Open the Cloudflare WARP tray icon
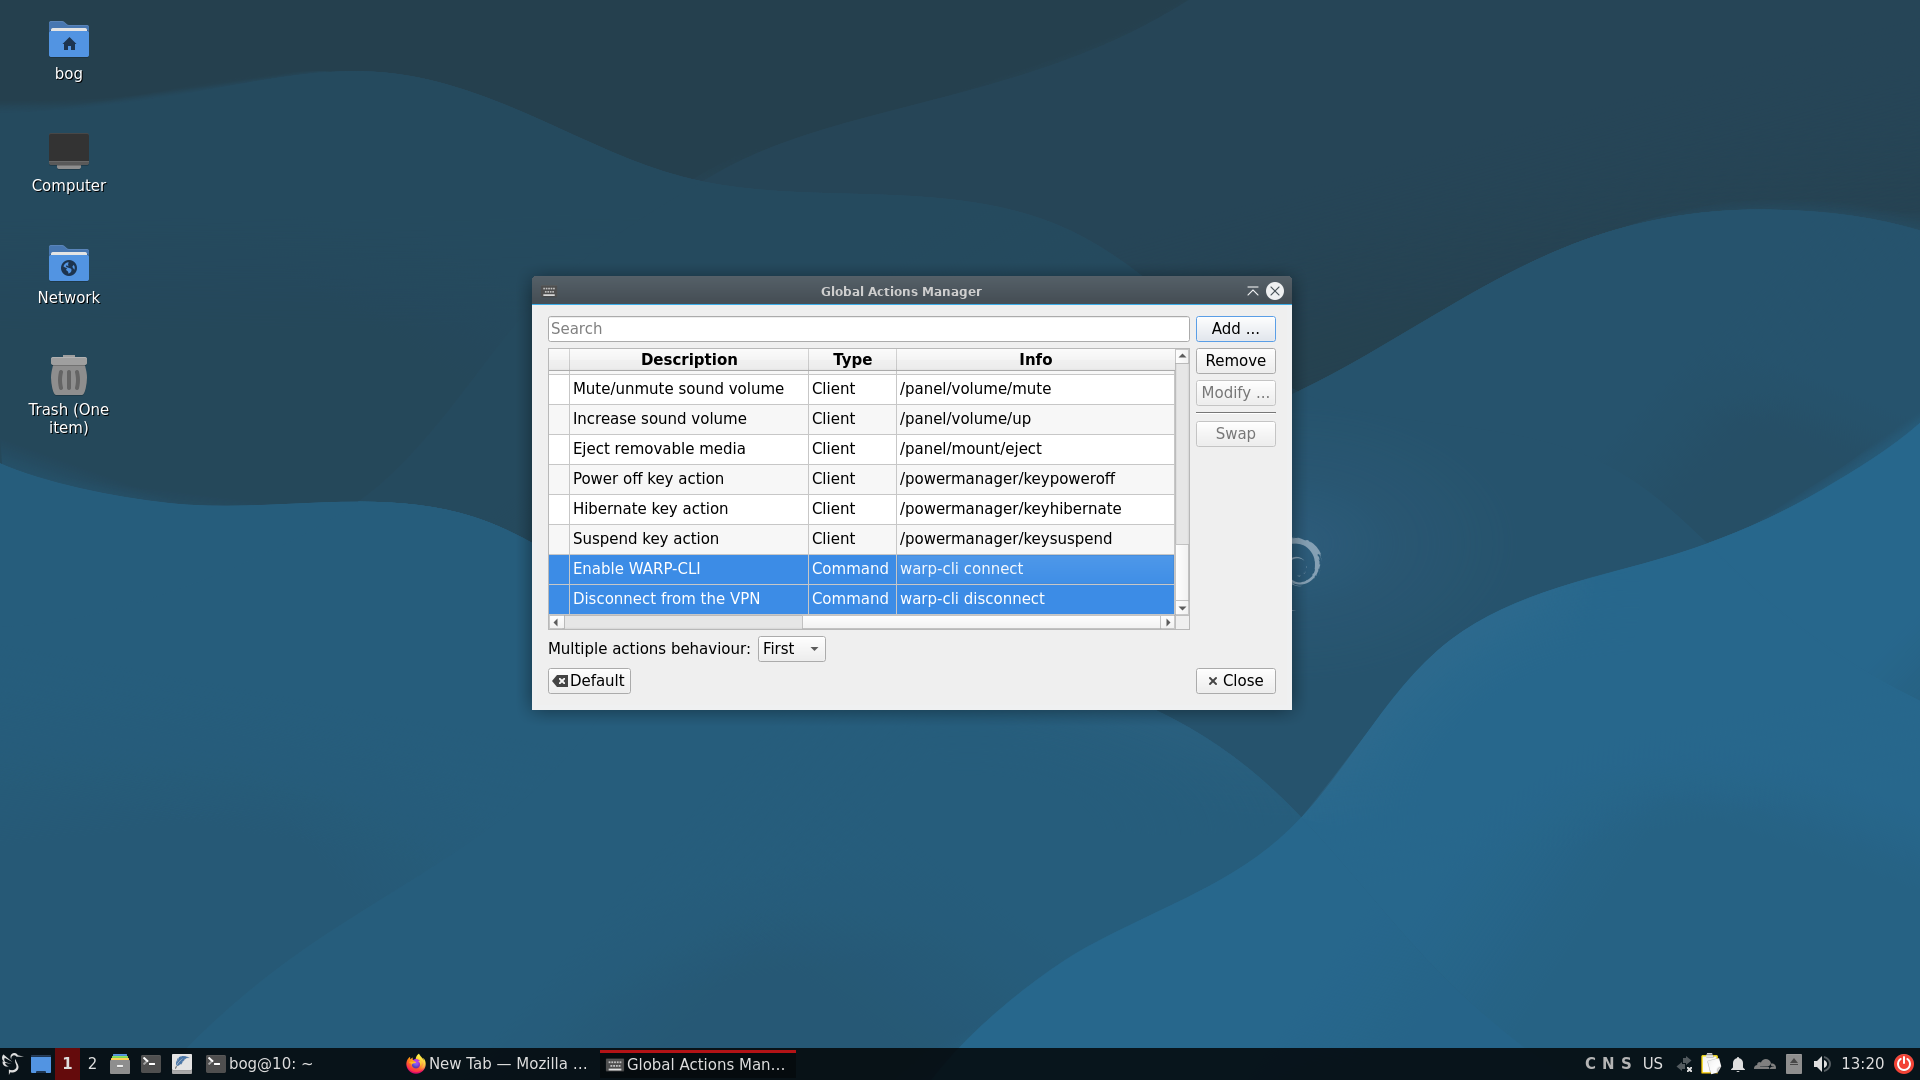The image size is (1920, 1080). tap(1763, 1063)
